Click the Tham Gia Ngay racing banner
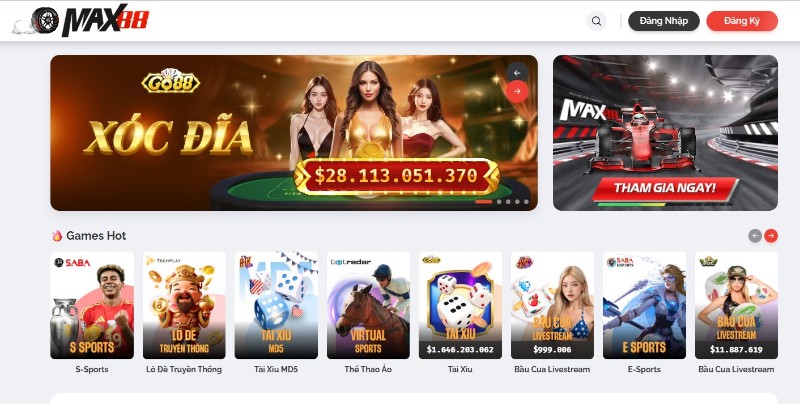 tap(665, 133)
